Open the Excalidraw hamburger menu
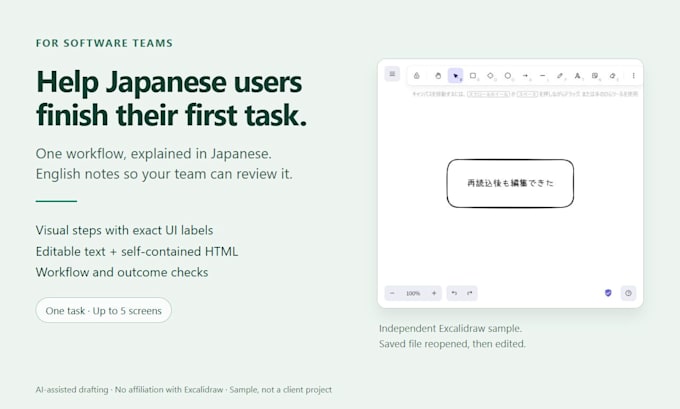The width and height of the screenshot is (680, 409). [x=392, y=74]
